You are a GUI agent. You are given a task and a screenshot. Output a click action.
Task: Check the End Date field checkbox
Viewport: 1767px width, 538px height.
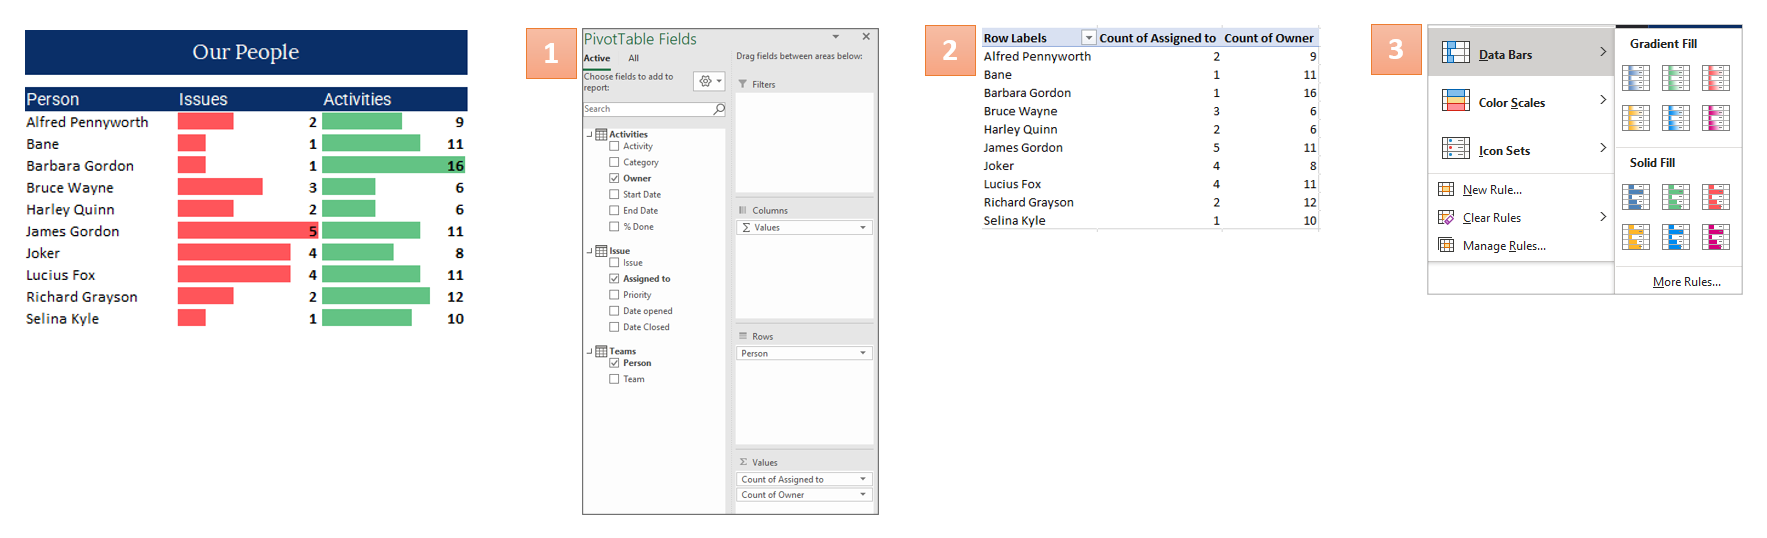(x=614, y=210)
